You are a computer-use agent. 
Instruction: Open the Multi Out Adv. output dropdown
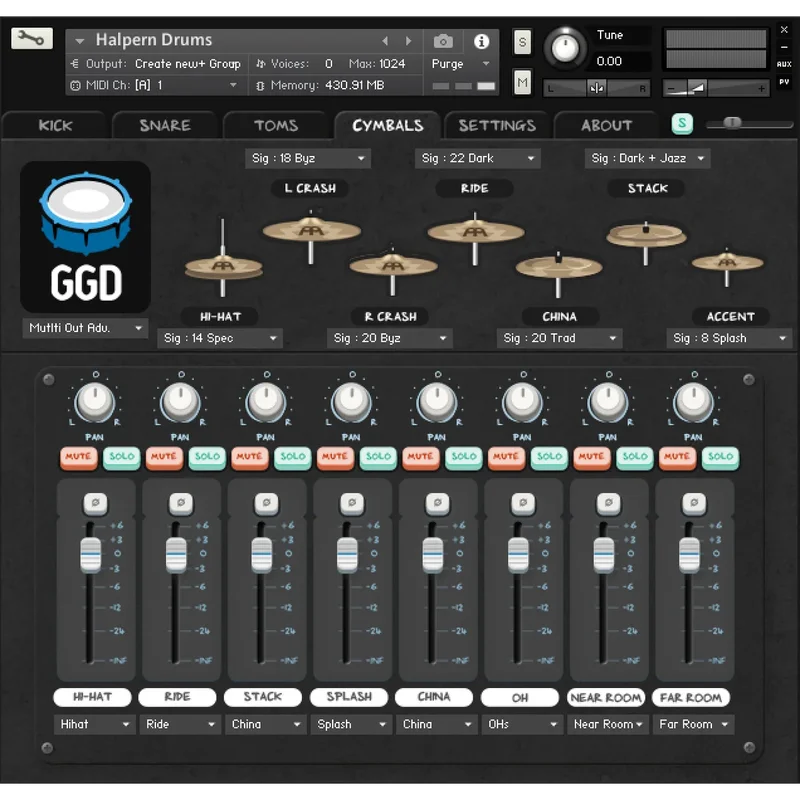tap(85, 328)
